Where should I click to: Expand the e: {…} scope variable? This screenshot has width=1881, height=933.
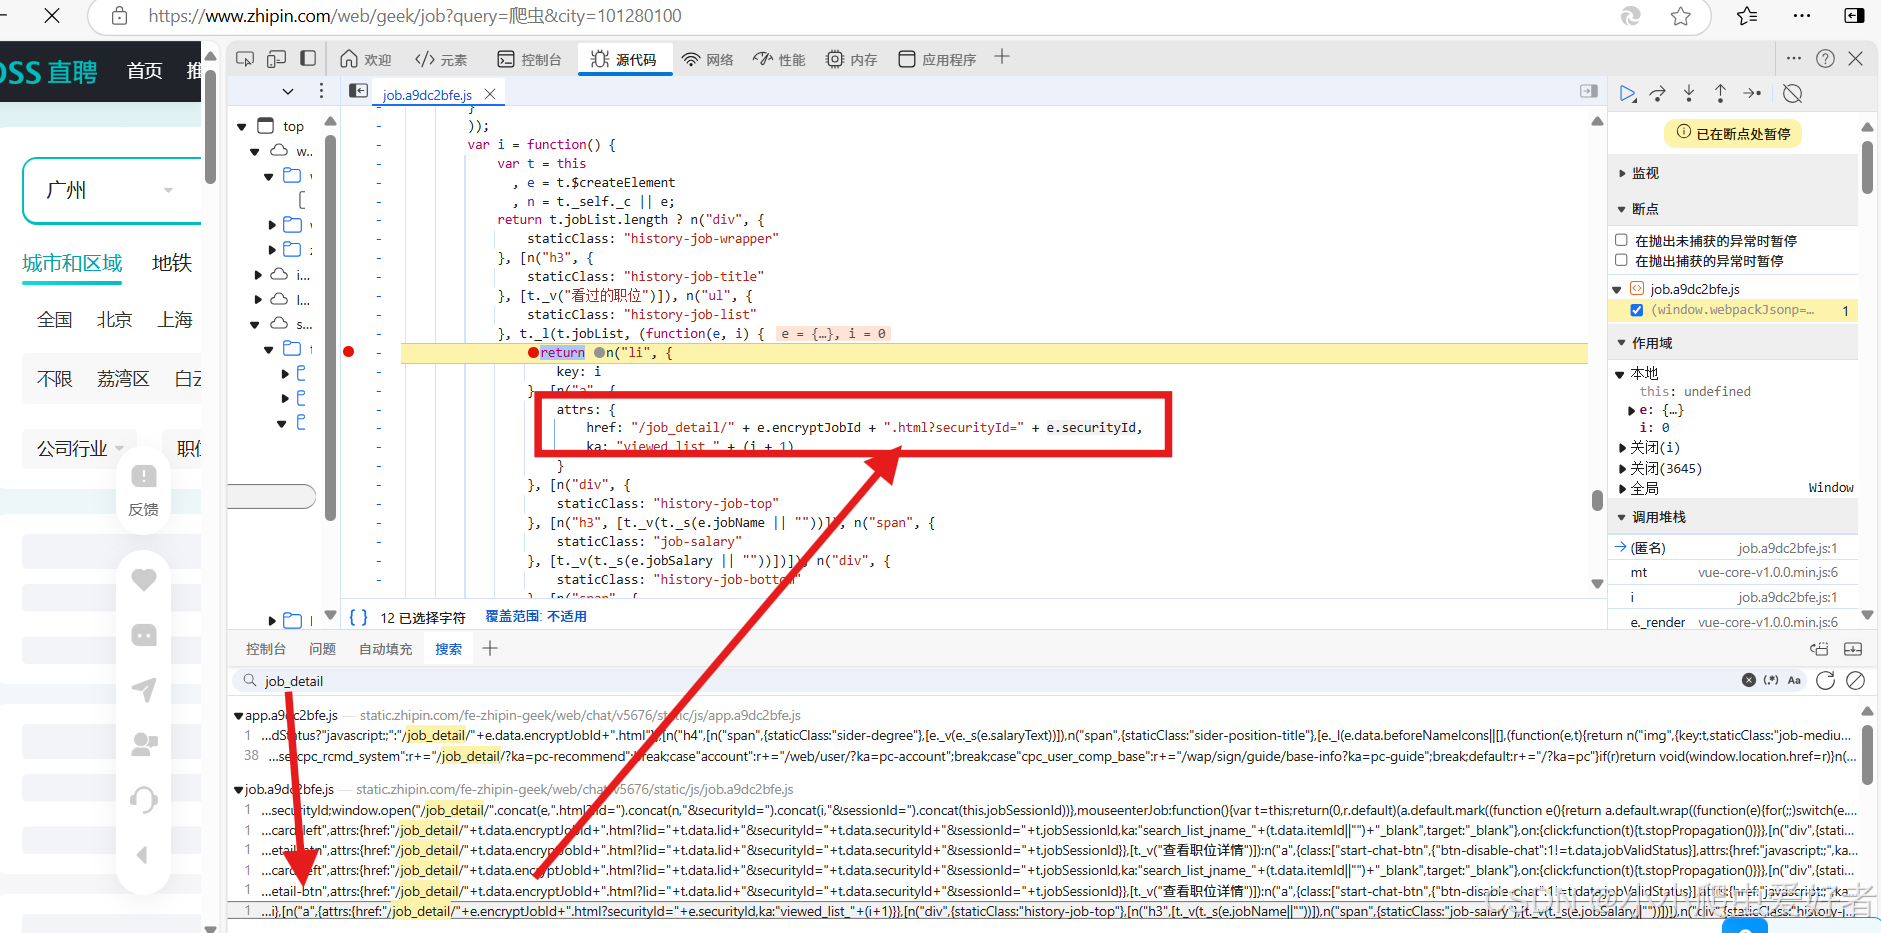[1632, 410]
